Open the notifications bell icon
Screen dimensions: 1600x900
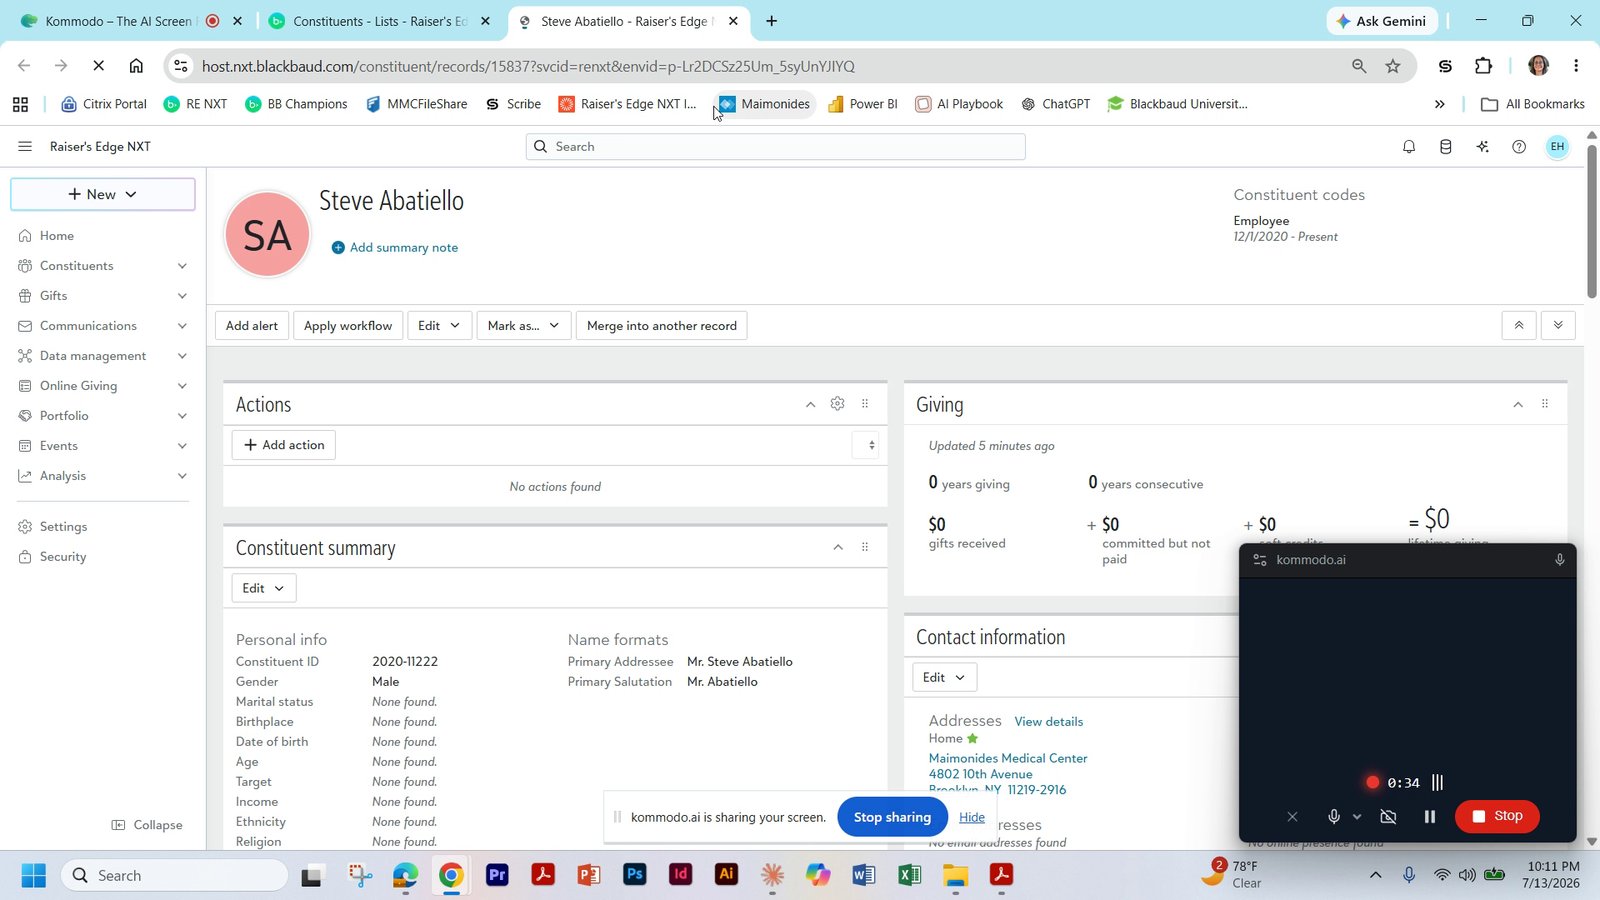pyautogui.click(x=1409, y=147)
